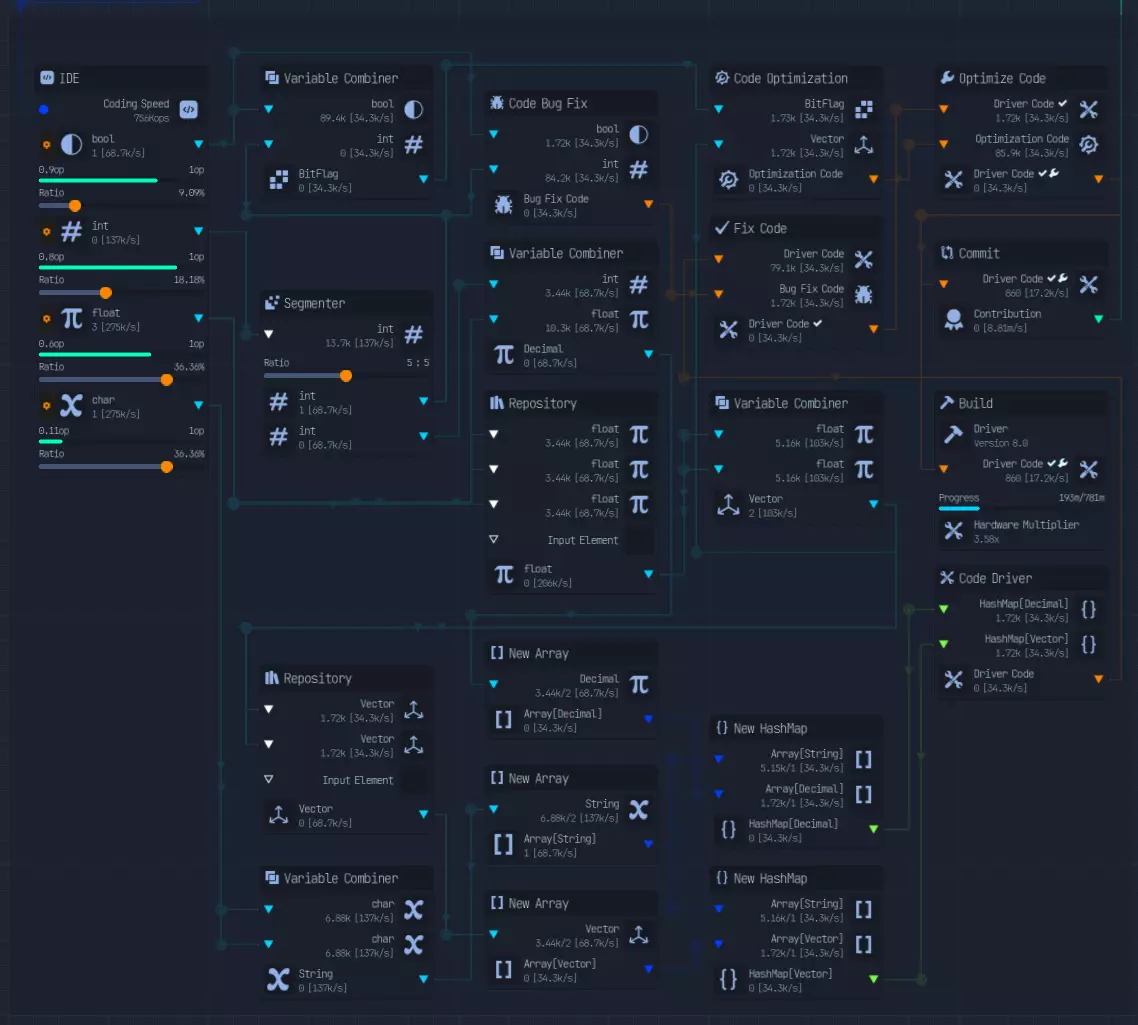Click the Build Progress bar
Image resolution: width=1138 pixels, height=1025 pixels.
coord(1021,509)
